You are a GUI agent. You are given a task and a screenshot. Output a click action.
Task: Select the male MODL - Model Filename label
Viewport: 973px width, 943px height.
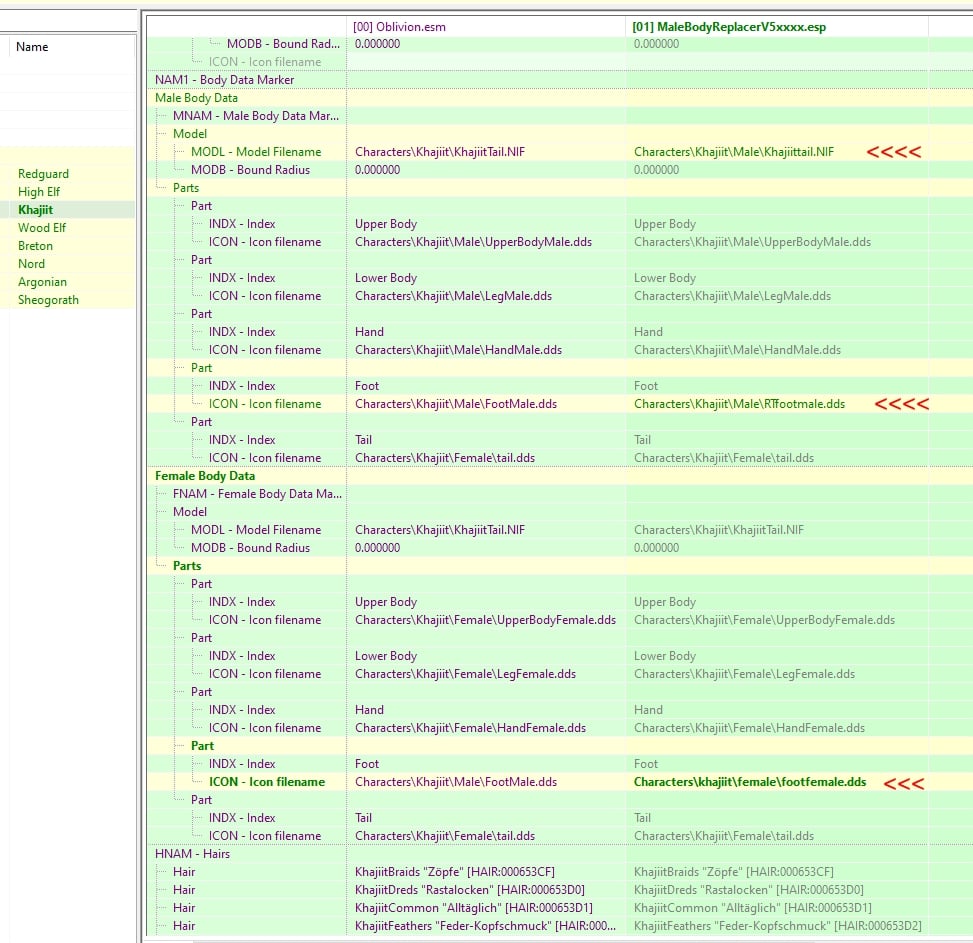click(x=256, y=151)
